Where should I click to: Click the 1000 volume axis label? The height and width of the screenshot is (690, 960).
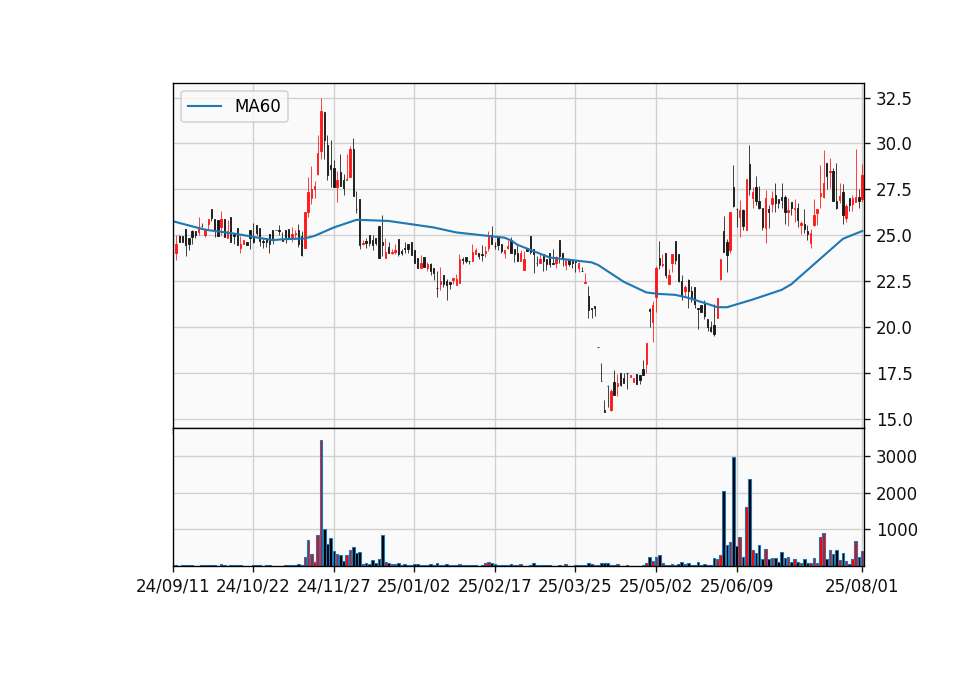(x=897, y=530)
